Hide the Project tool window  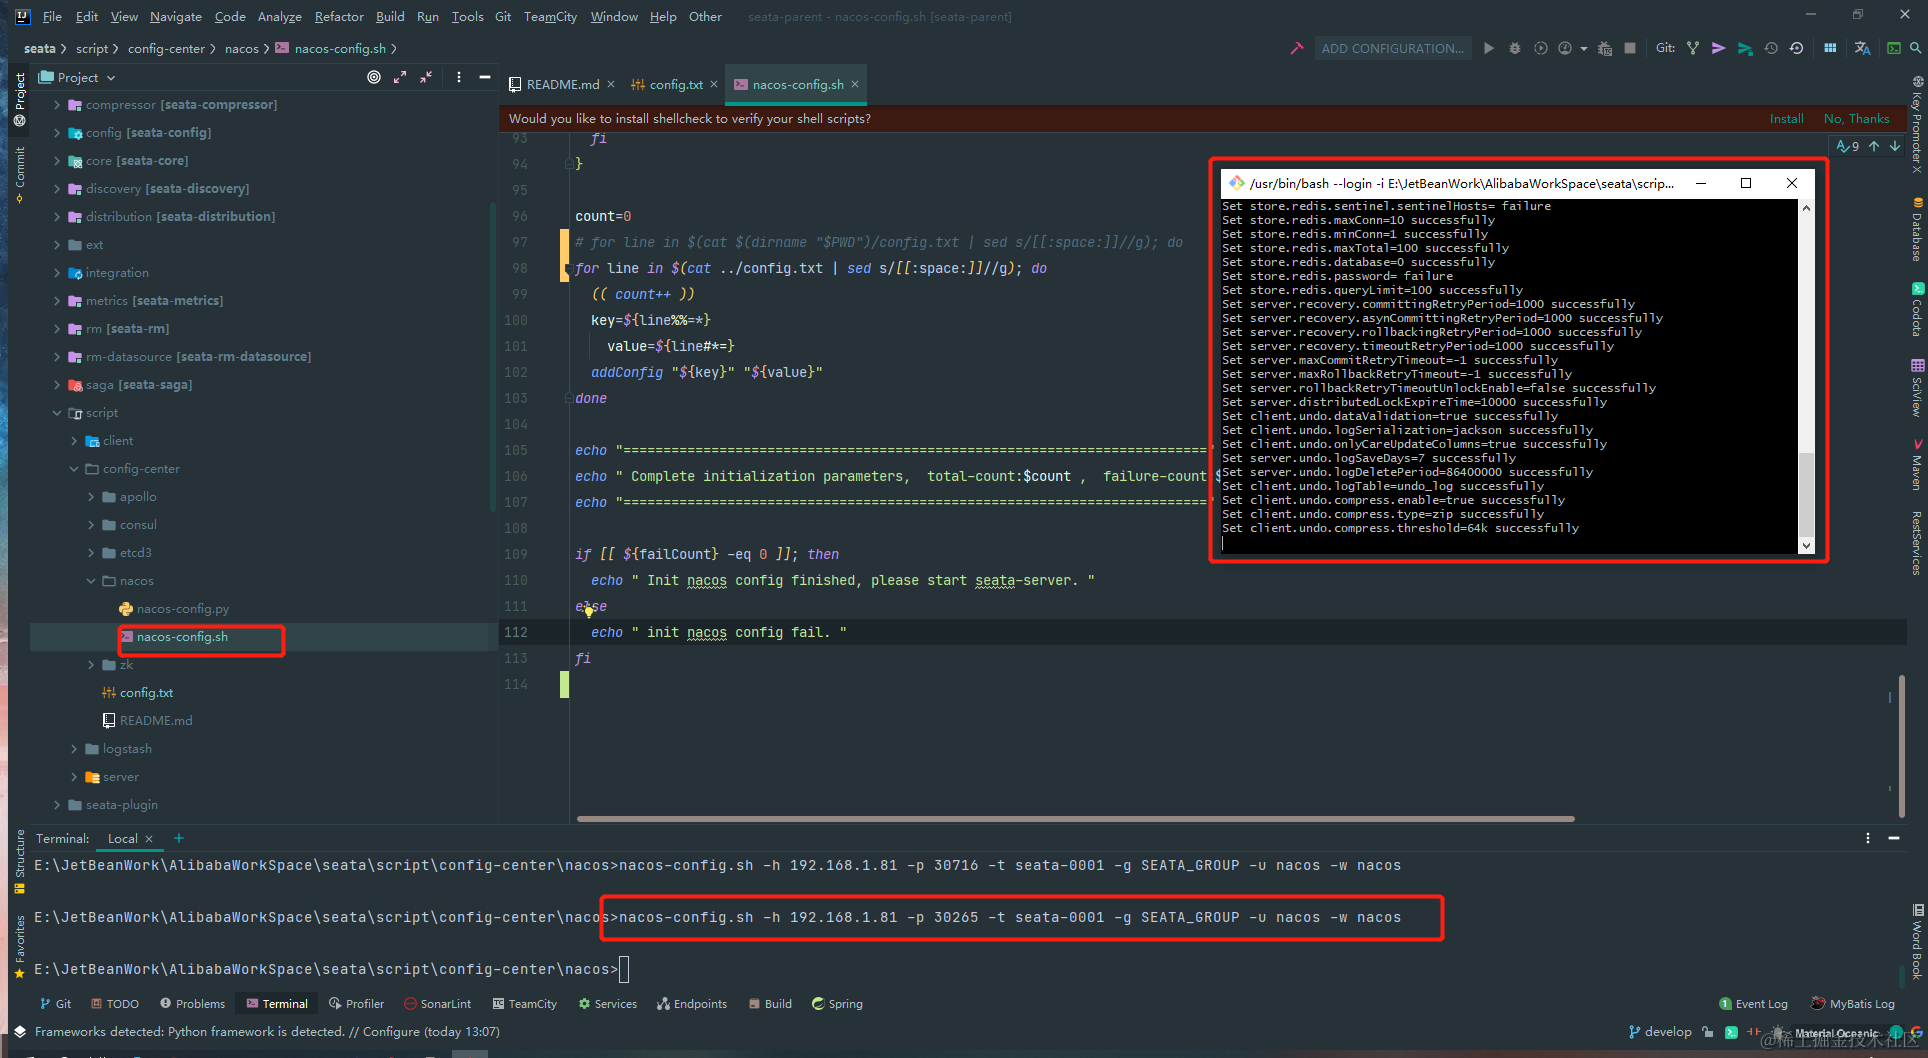[x=485, y=77]
